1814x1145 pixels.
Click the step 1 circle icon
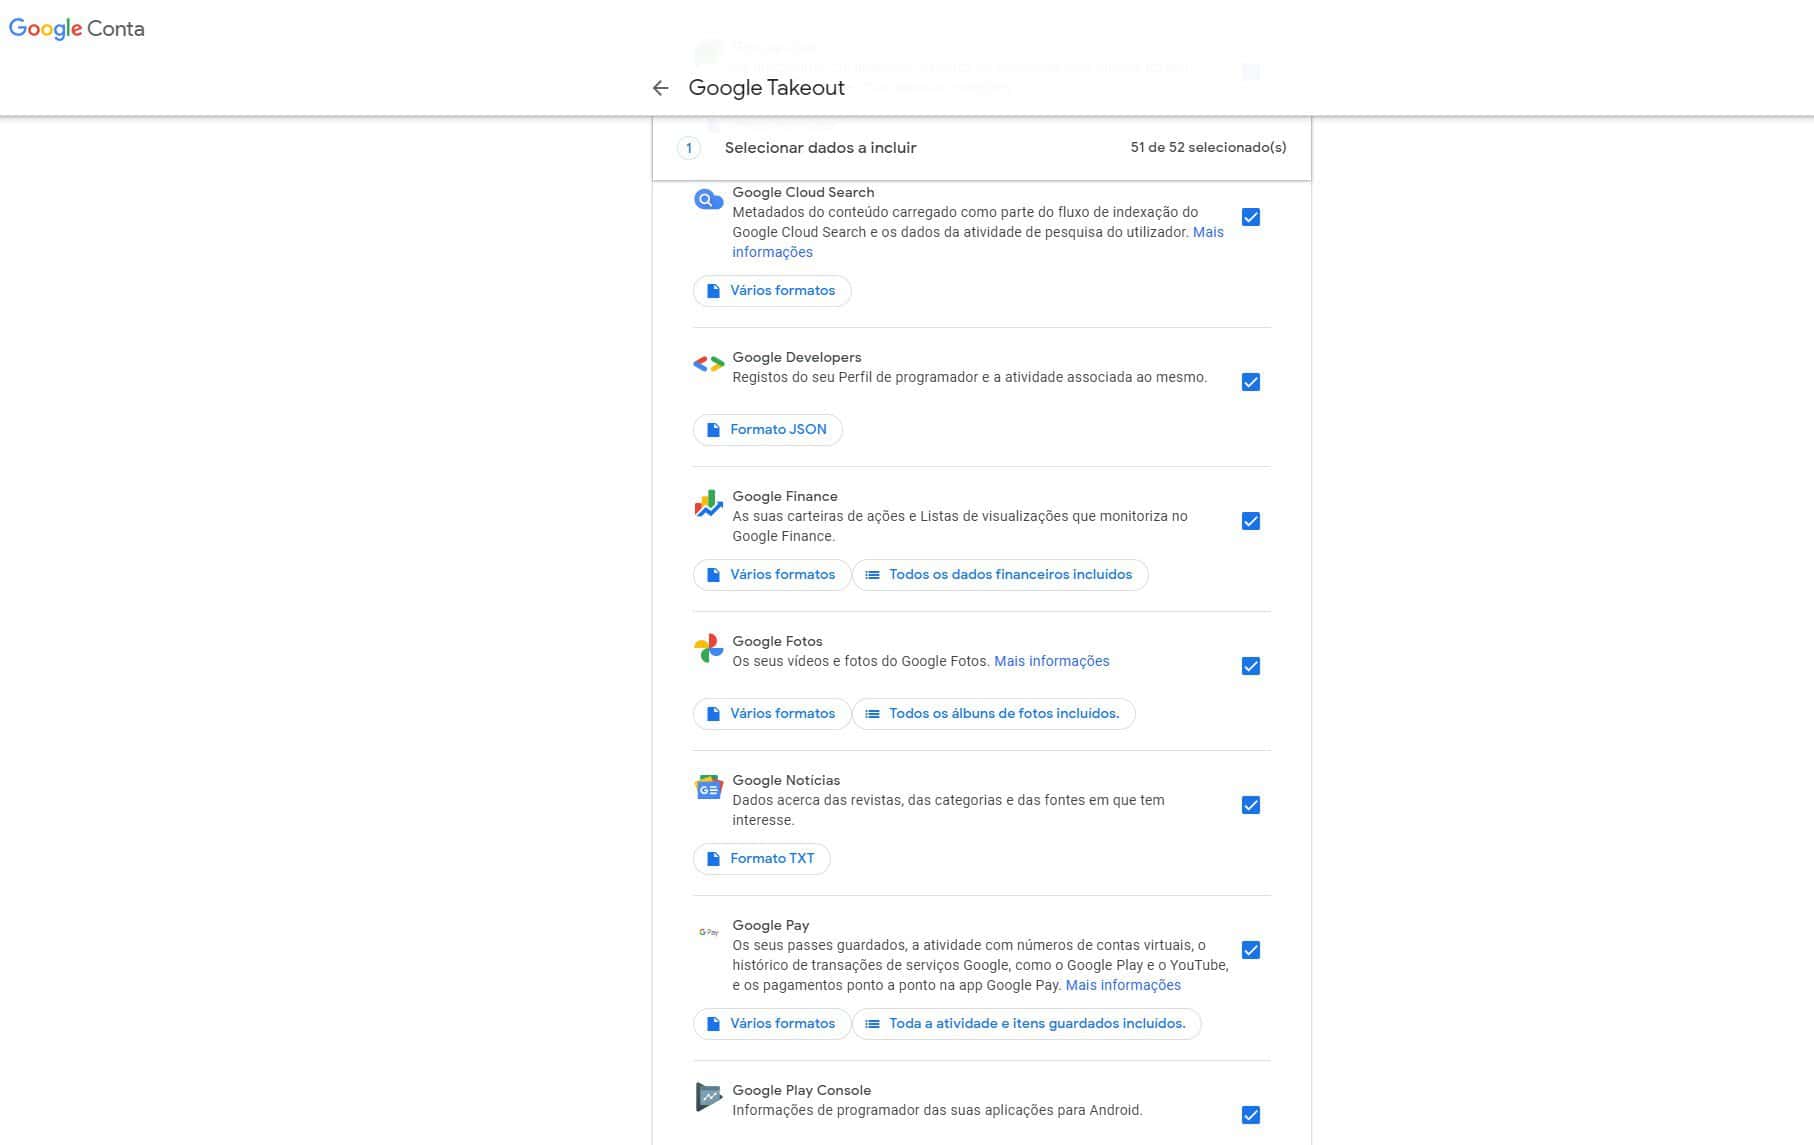point(688,148)
